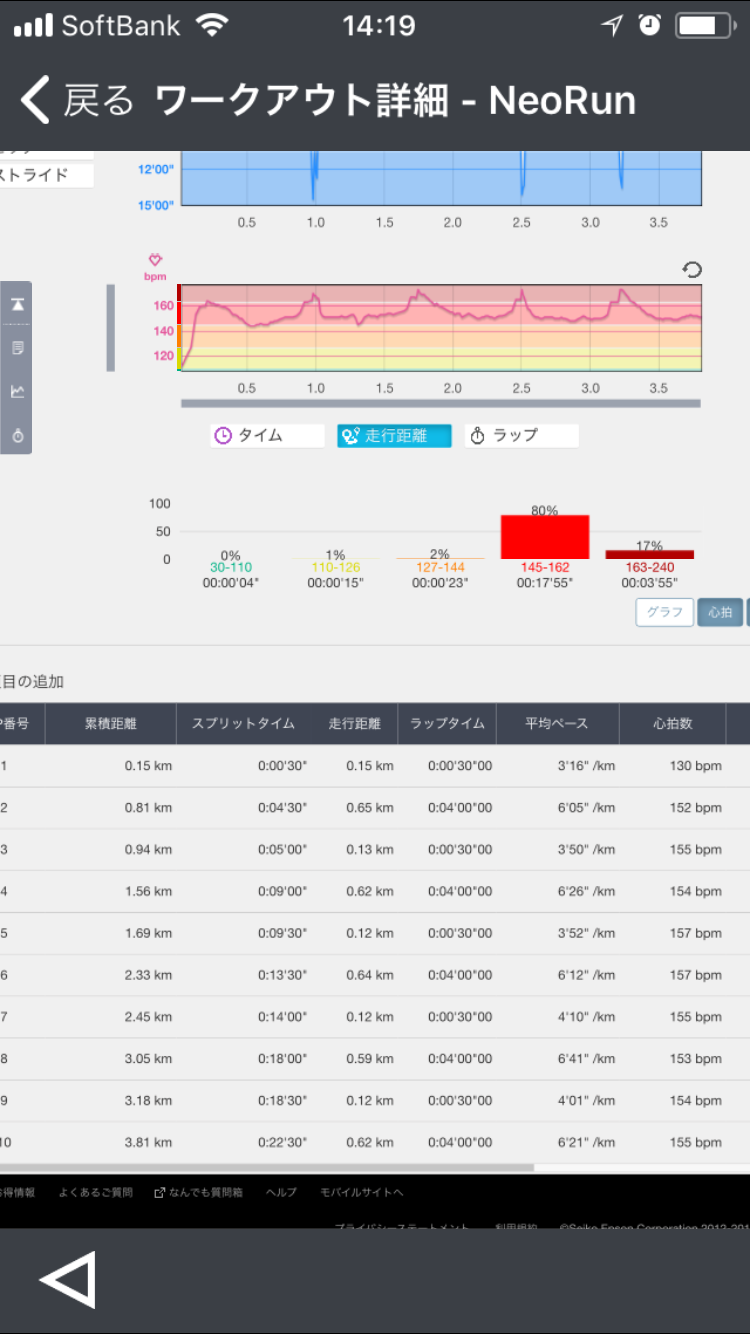Switch zone view to 心拍
The image size is (750, 1334).
point(720,612)
